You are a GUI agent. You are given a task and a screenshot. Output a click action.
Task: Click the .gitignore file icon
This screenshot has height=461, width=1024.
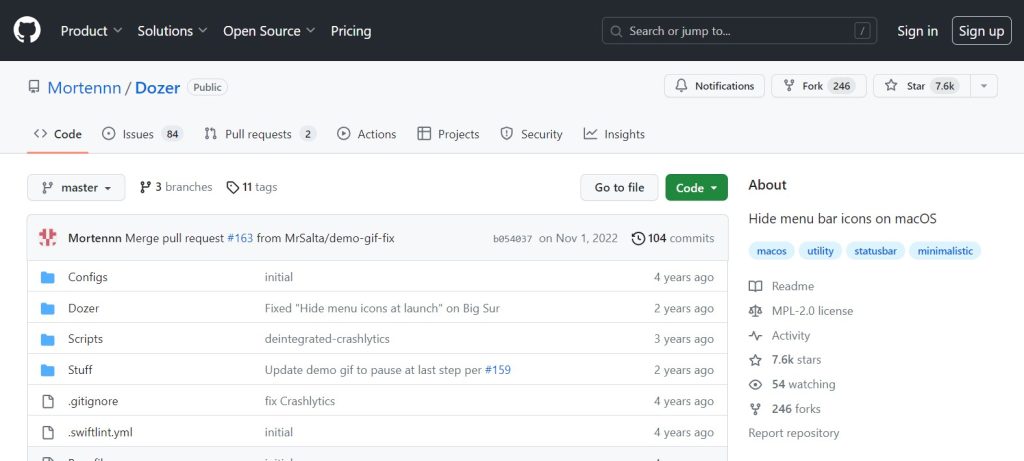[x=48, y=401]
